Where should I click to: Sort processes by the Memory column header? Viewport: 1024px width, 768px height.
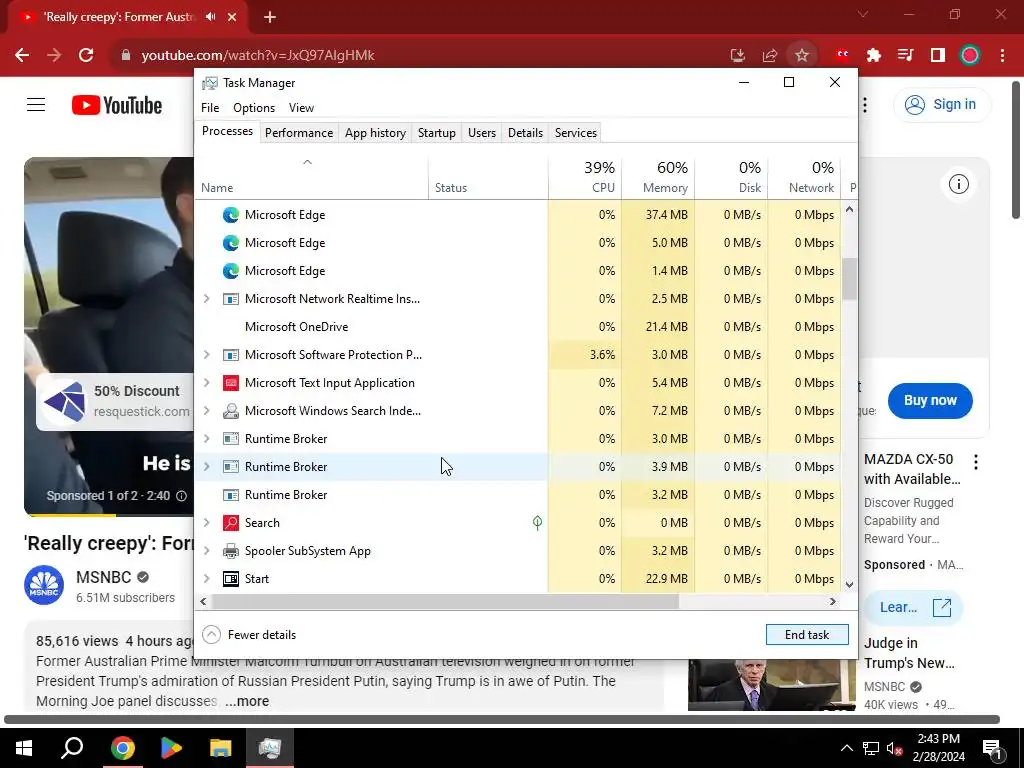coord(658,178)
